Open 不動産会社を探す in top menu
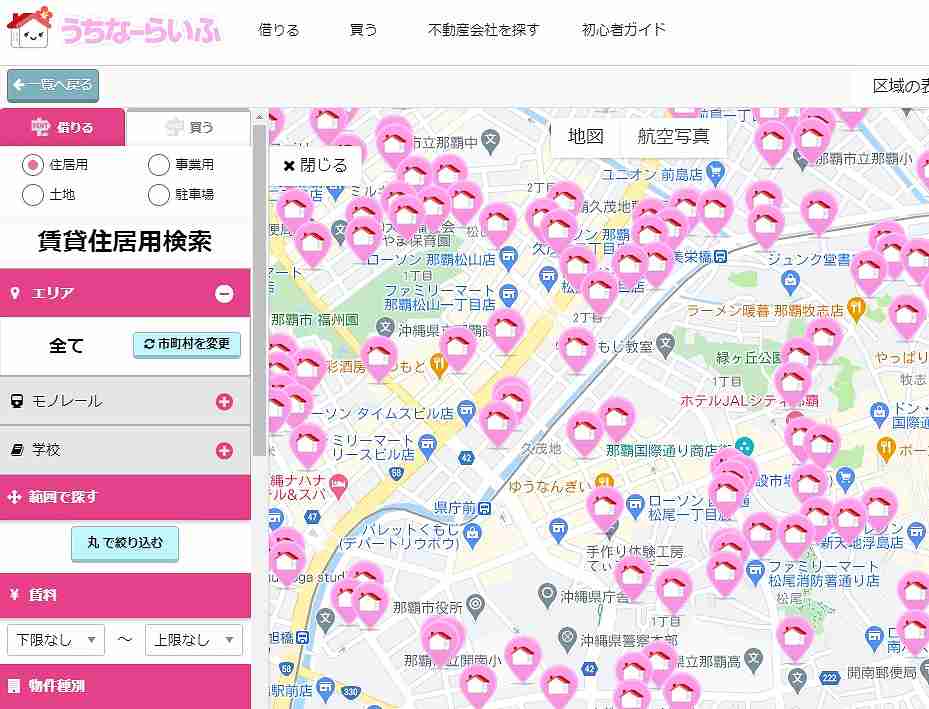 pos(483,29)
